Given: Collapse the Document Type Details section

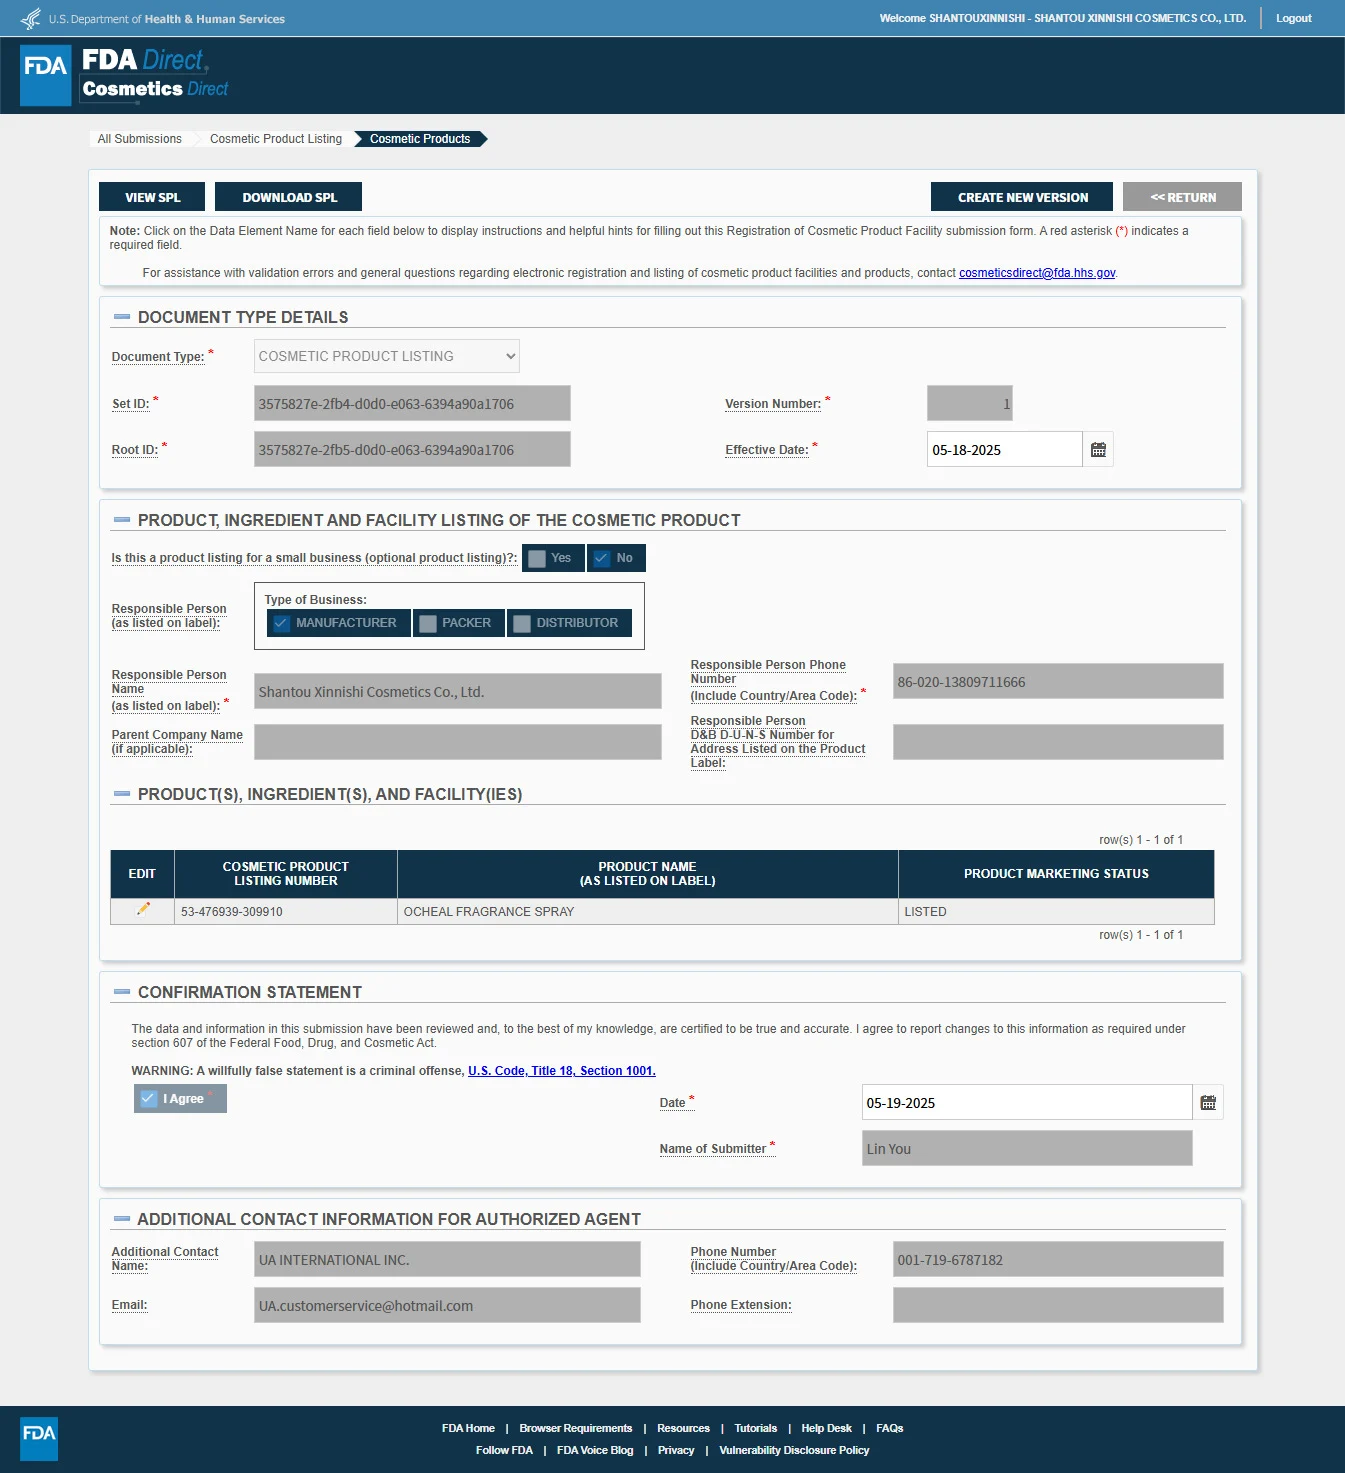Looking at the screenshot, I should tap(122, 317).
